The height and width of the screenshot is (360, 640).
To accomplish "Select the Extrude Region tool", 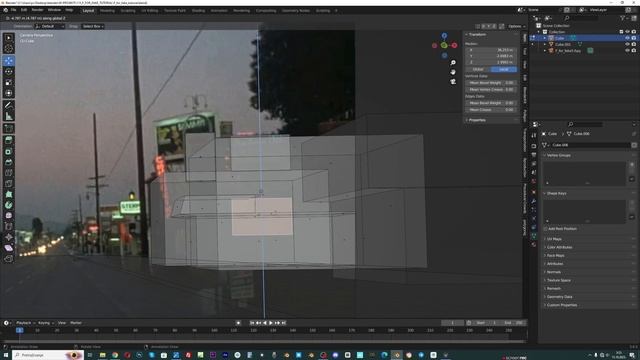I will (x=9, y=140).
